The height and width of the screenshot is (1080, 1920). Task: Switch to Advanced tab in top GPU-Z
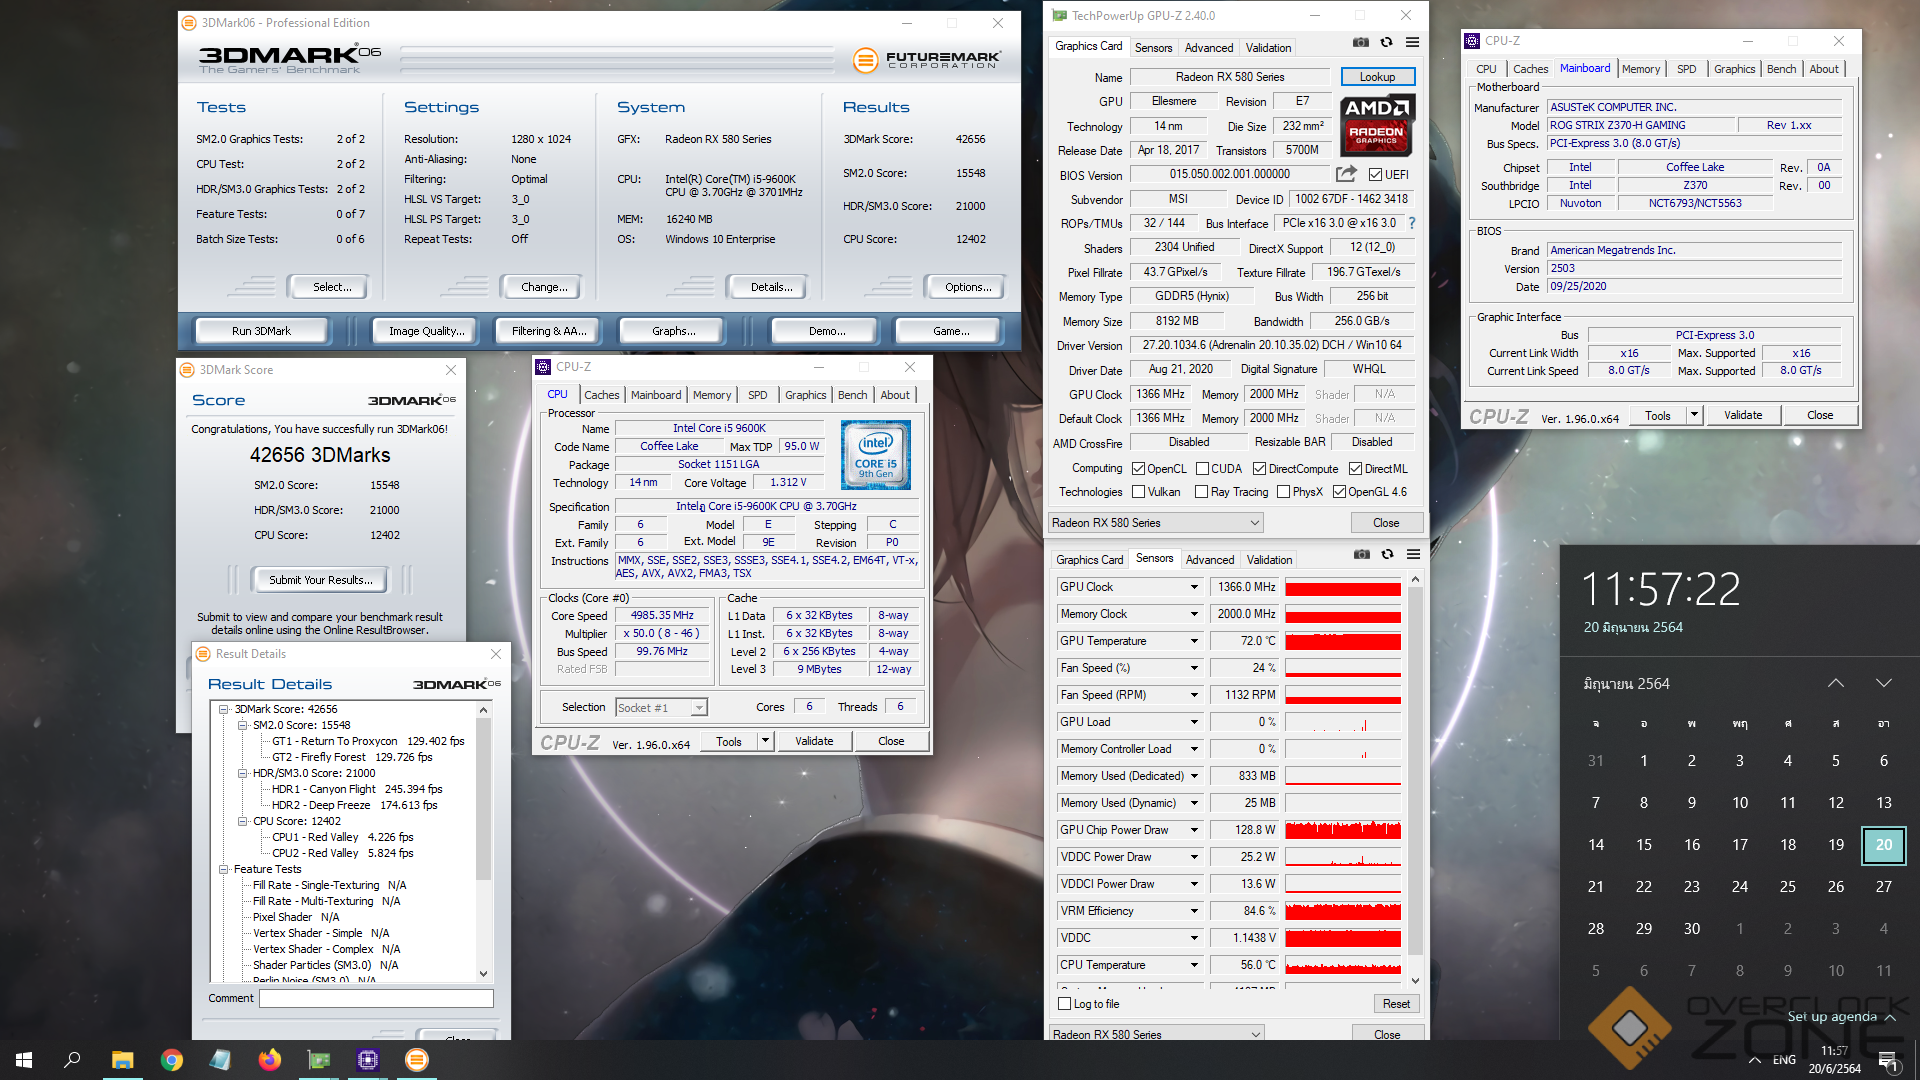(1208, 48)
